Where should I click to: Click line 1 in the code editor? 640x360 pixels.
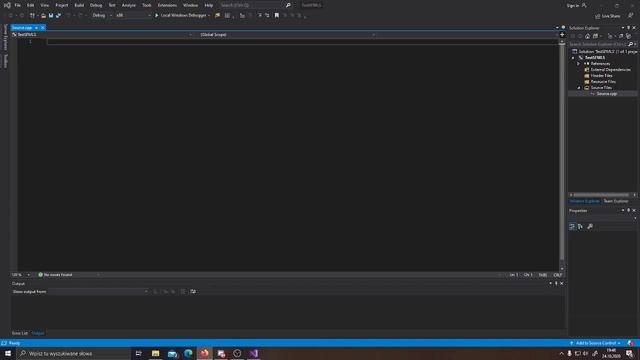click(x=302, y=42)
